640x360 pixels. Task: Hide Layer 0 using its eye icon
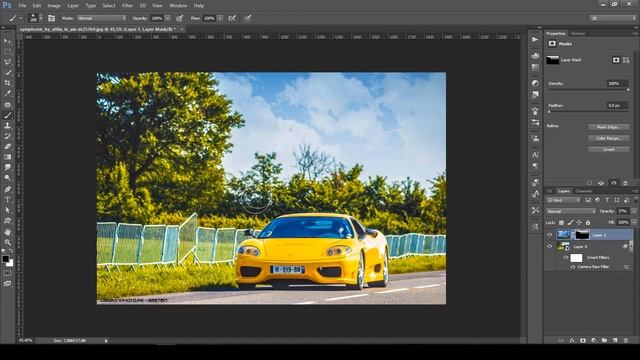click(x=549, y=247)
